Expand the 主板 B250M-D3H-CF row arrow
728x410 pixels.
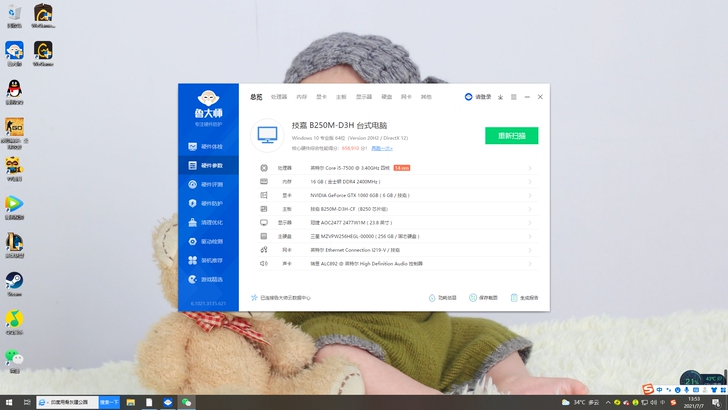(x=530, y=209)
